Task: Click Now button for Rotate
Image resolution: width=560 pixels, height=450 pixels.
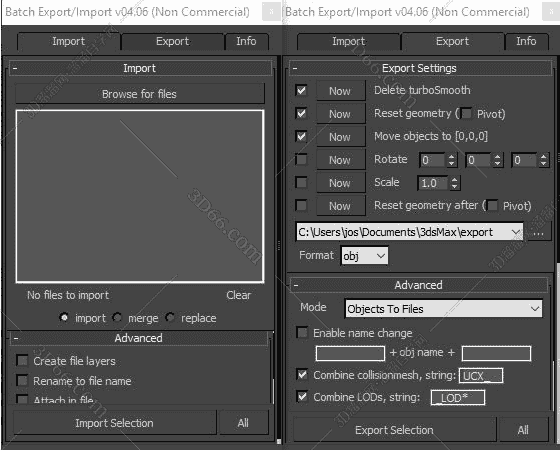Action: pyautogui.click(x=340, y=160)
